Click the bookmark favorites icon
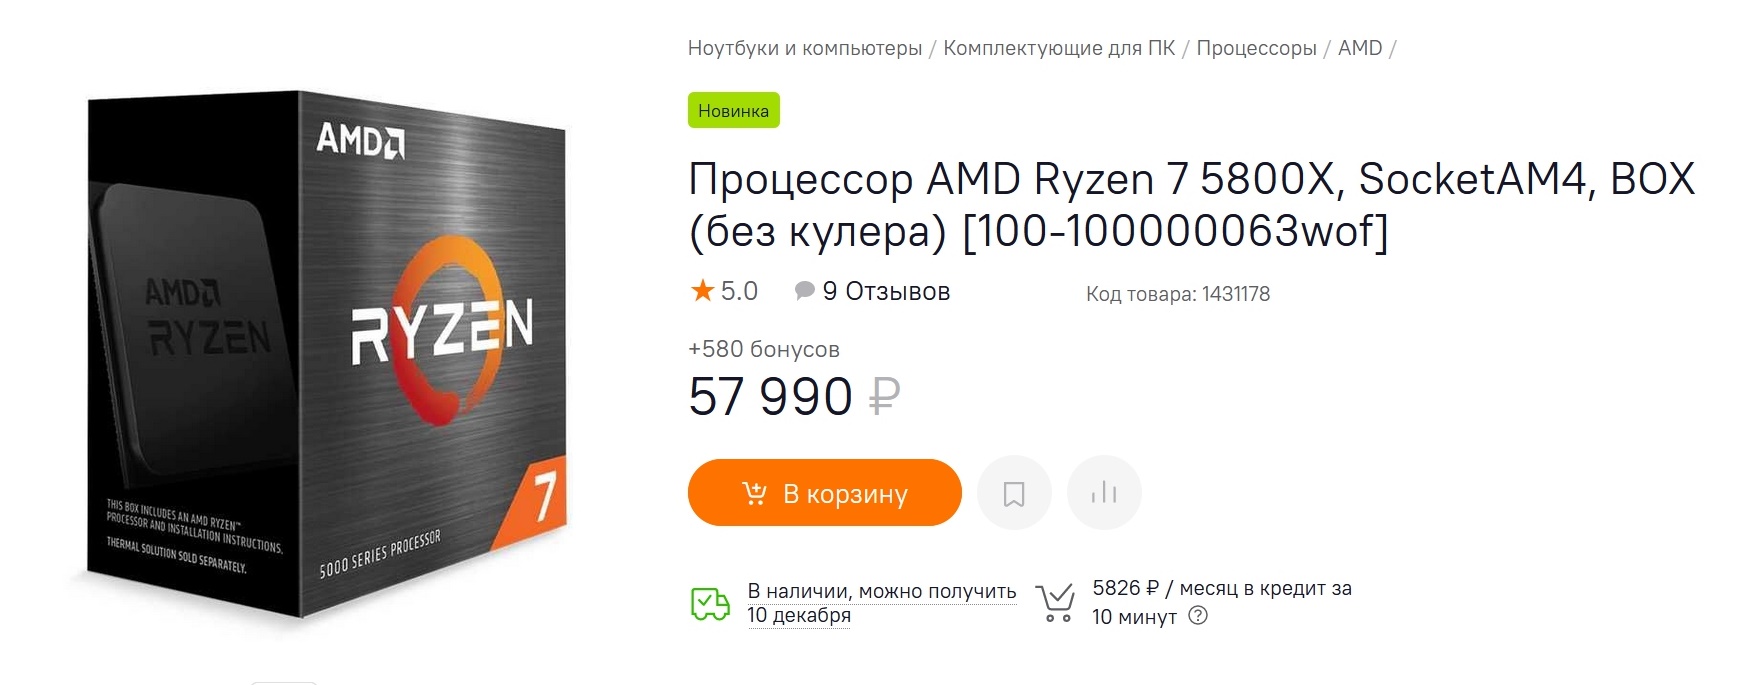 [x=1014, y=493]
